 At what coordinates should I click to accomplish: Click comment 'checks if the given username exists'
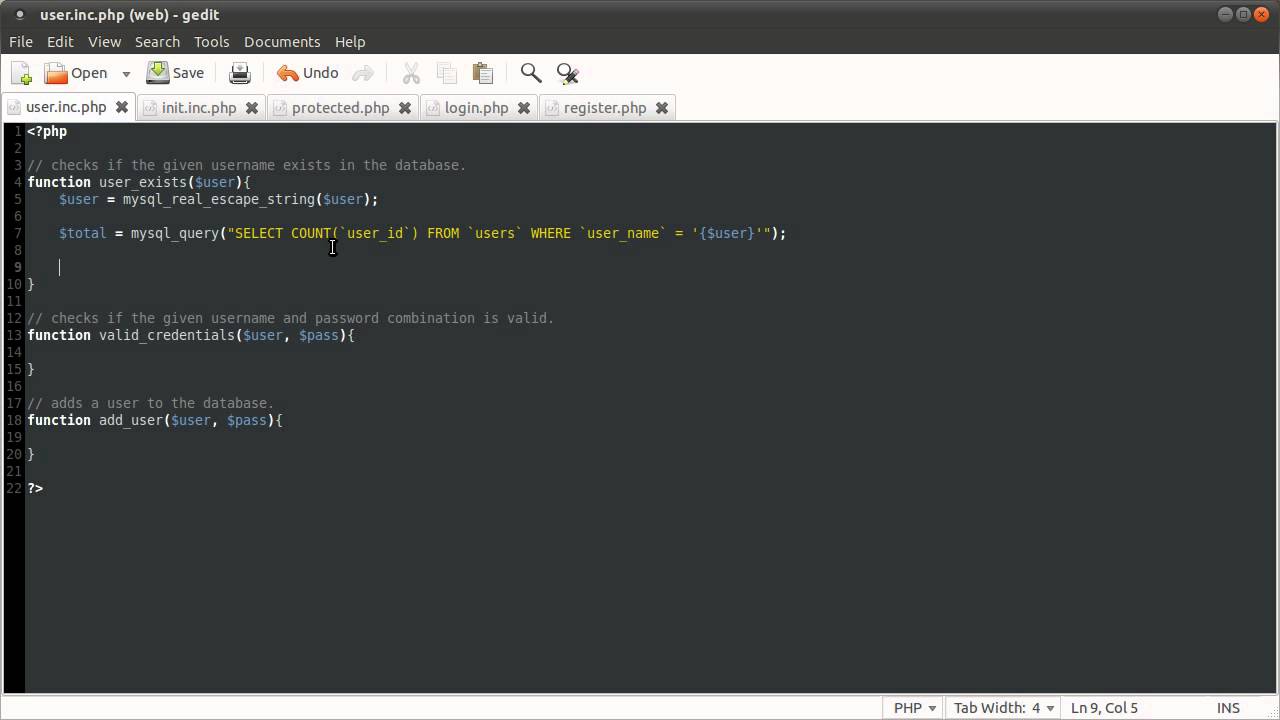(247, 165)
